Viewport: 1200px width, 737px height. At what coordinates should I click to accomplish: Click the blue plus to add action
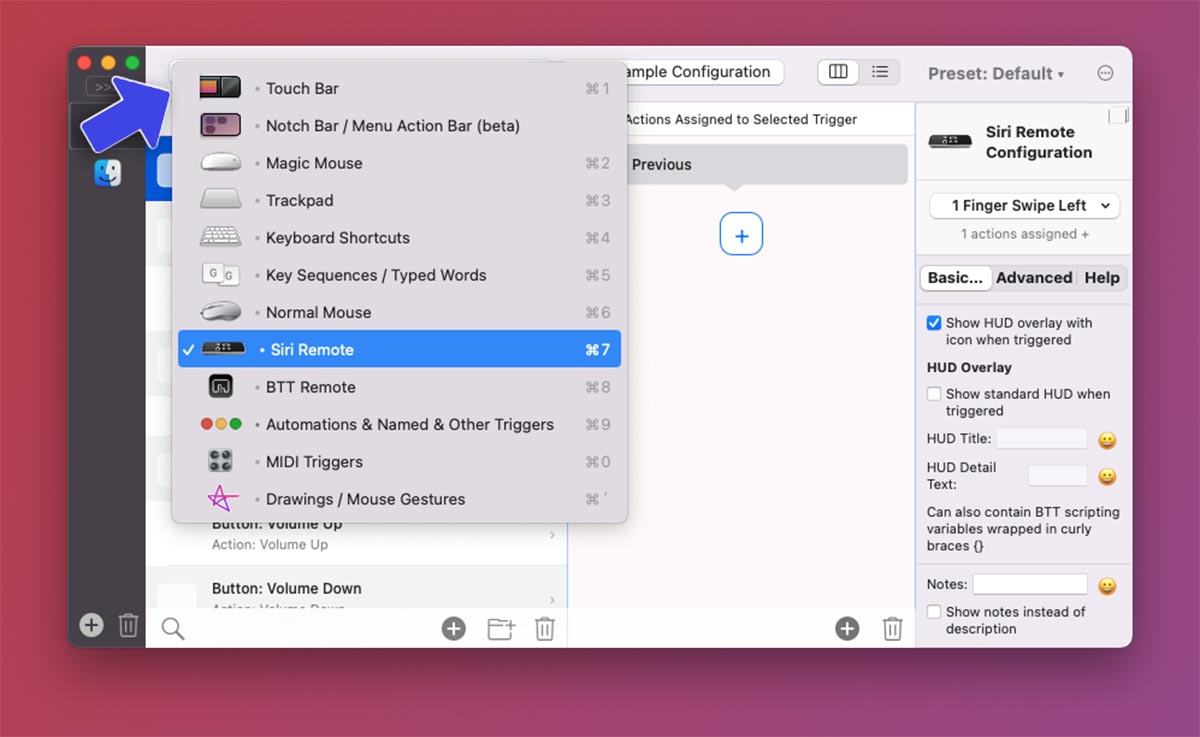click(741, 234)
